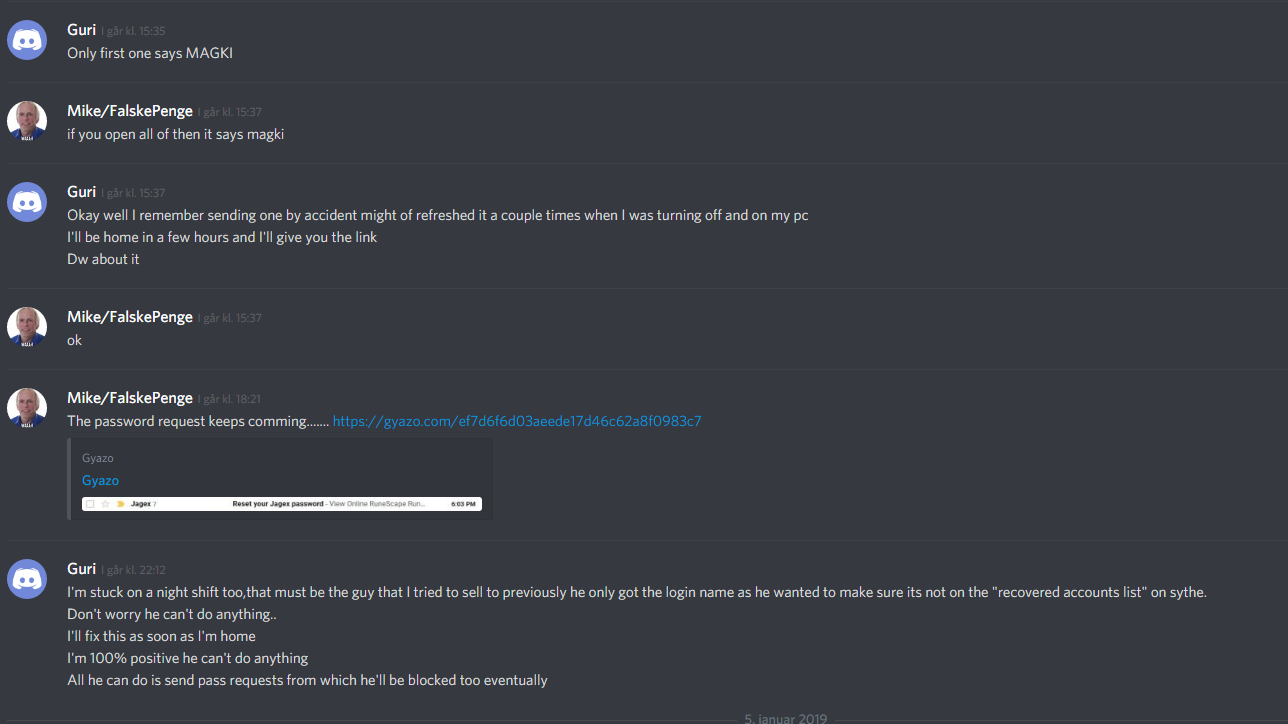Click Guri's avatar beside "Only first one says MAGKI"
1288x724 pixels.
(27, 40)
